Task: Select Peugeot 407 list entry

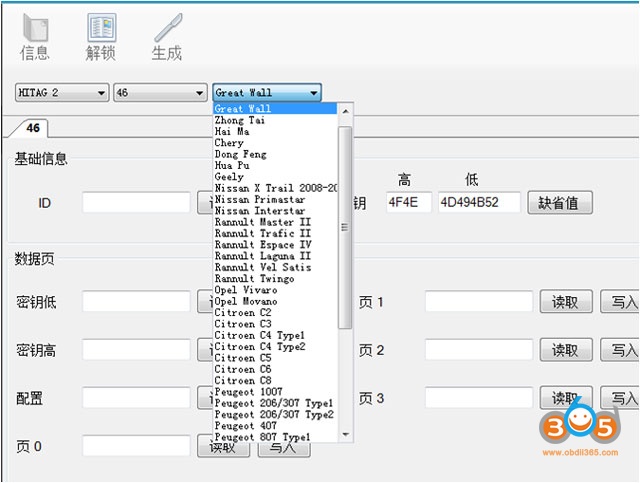Action: [246, 426]
